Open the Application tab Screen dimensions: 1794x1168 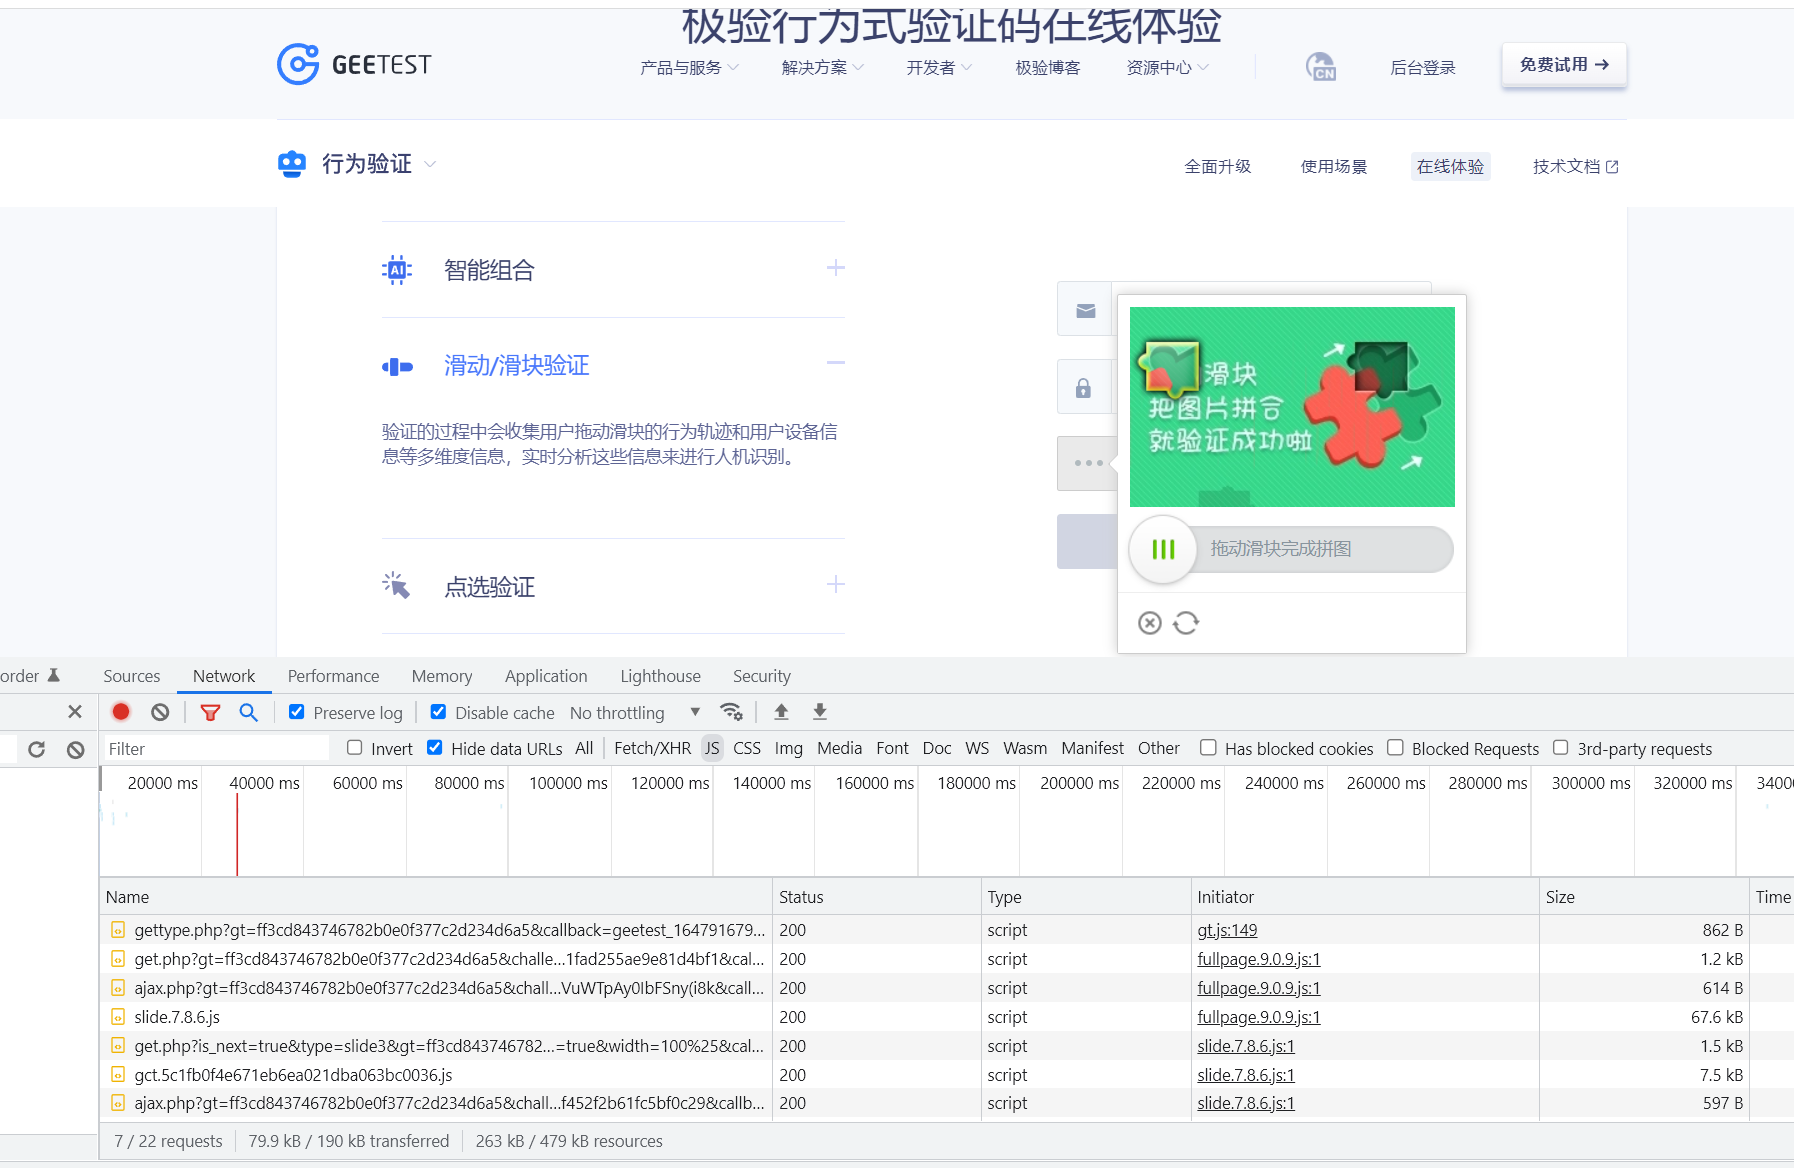click(546, 676)
